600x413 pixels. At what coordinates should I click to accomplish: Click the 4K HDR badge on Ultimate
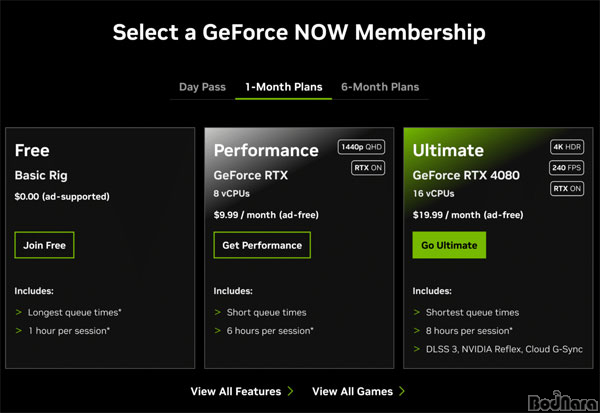point(567,147)
